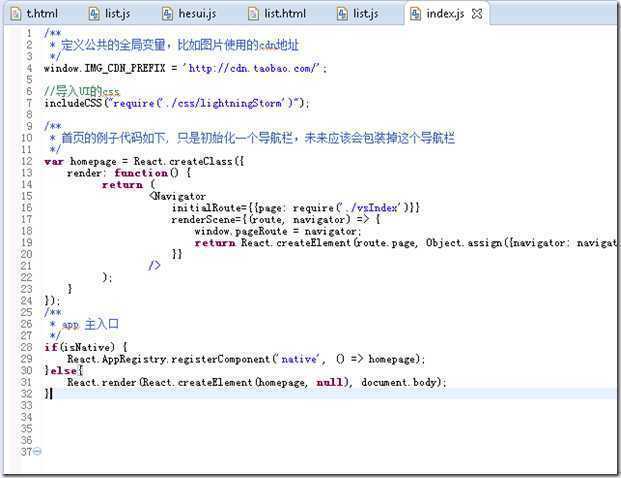
Task: Click the window.IMG_CDN_PREFIX assignment on line 4
Action: [185, 68]
